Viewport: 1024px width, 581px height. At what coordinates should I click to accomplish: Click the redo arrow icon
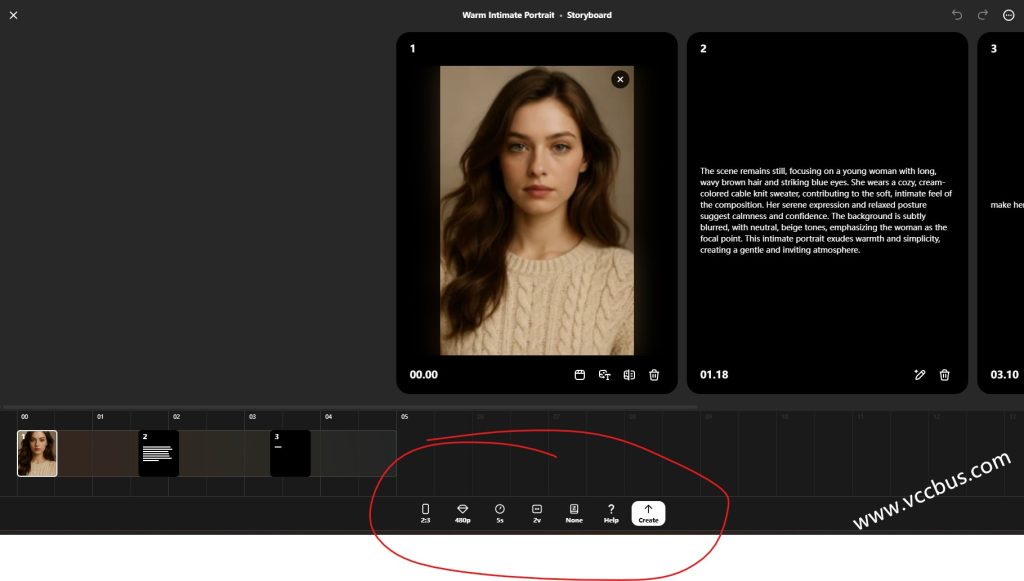click(x=982, y=15)
